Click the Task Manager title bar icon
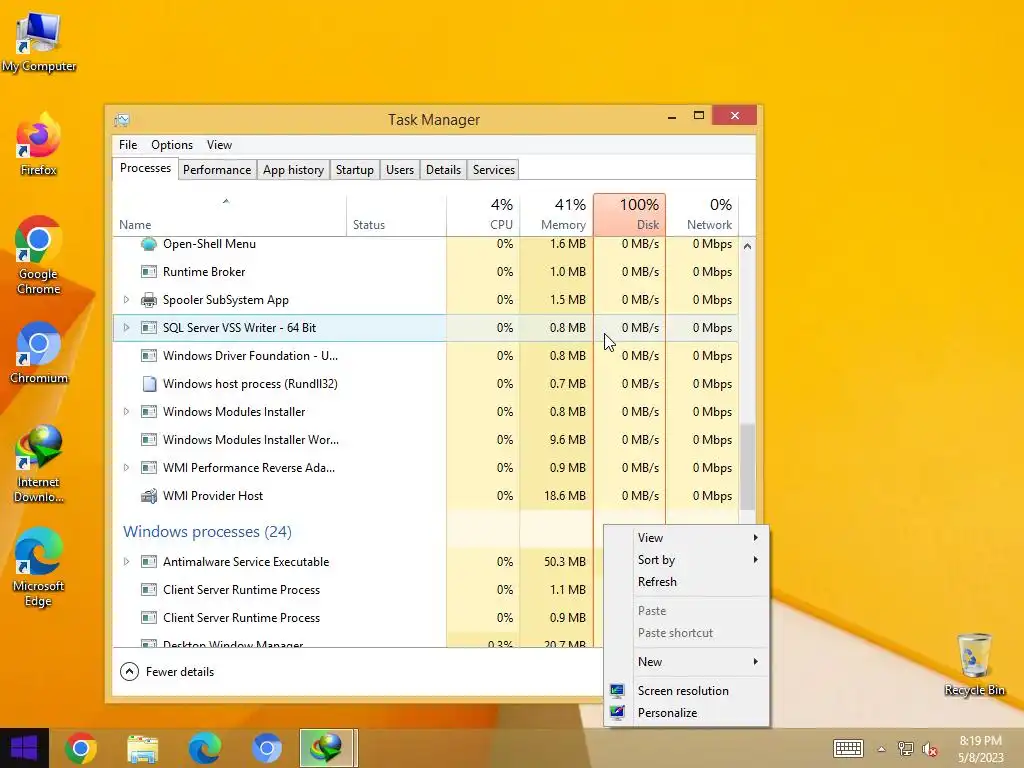This screenshot has width=1024, height=768. (x=122, y=120)
